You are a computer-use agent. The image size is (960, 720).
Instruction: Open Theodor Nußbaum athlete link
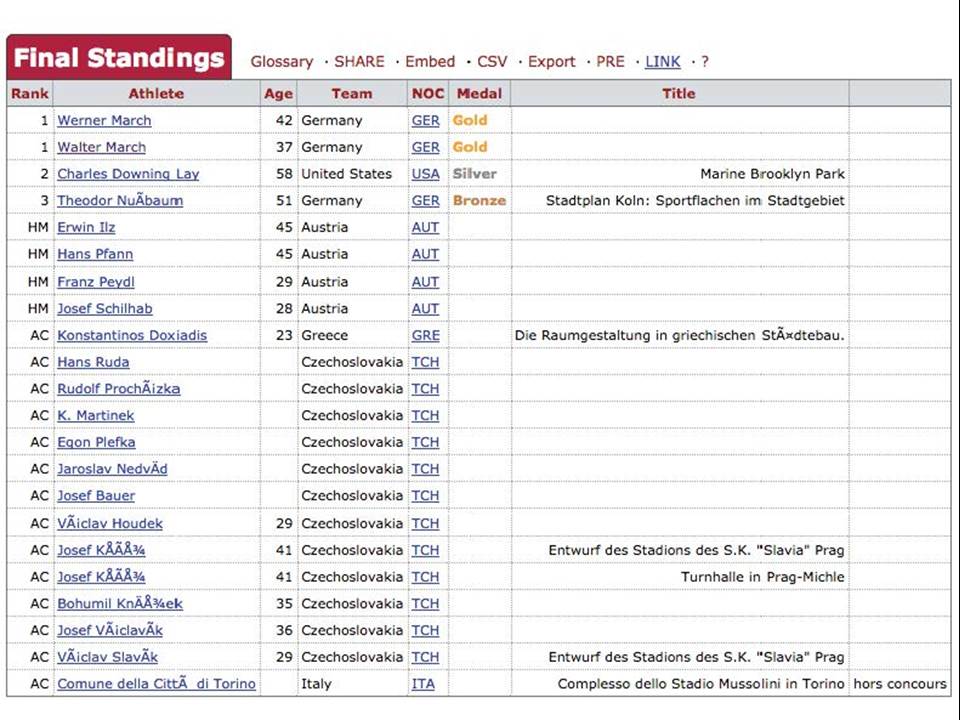pos(120,201)
